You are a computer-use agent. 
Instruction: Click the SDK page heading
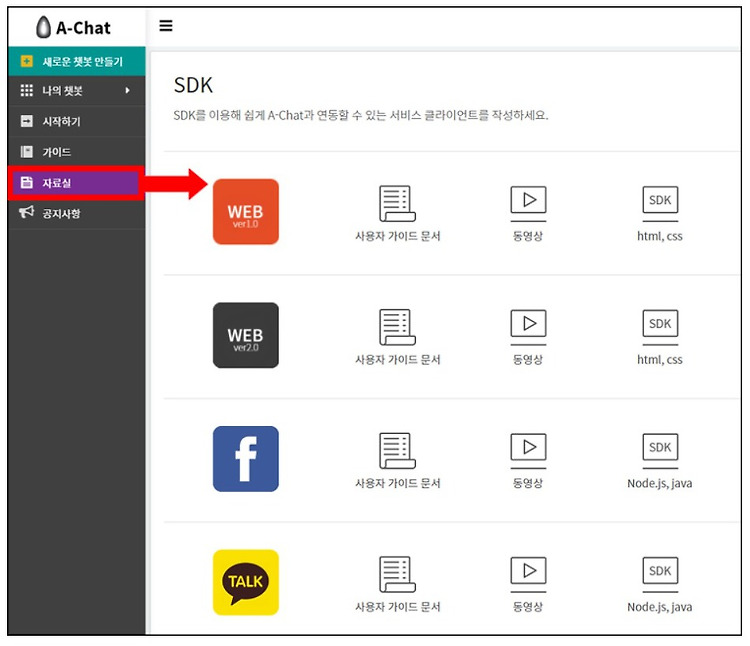pyautogui.click(x=193, y=85)
